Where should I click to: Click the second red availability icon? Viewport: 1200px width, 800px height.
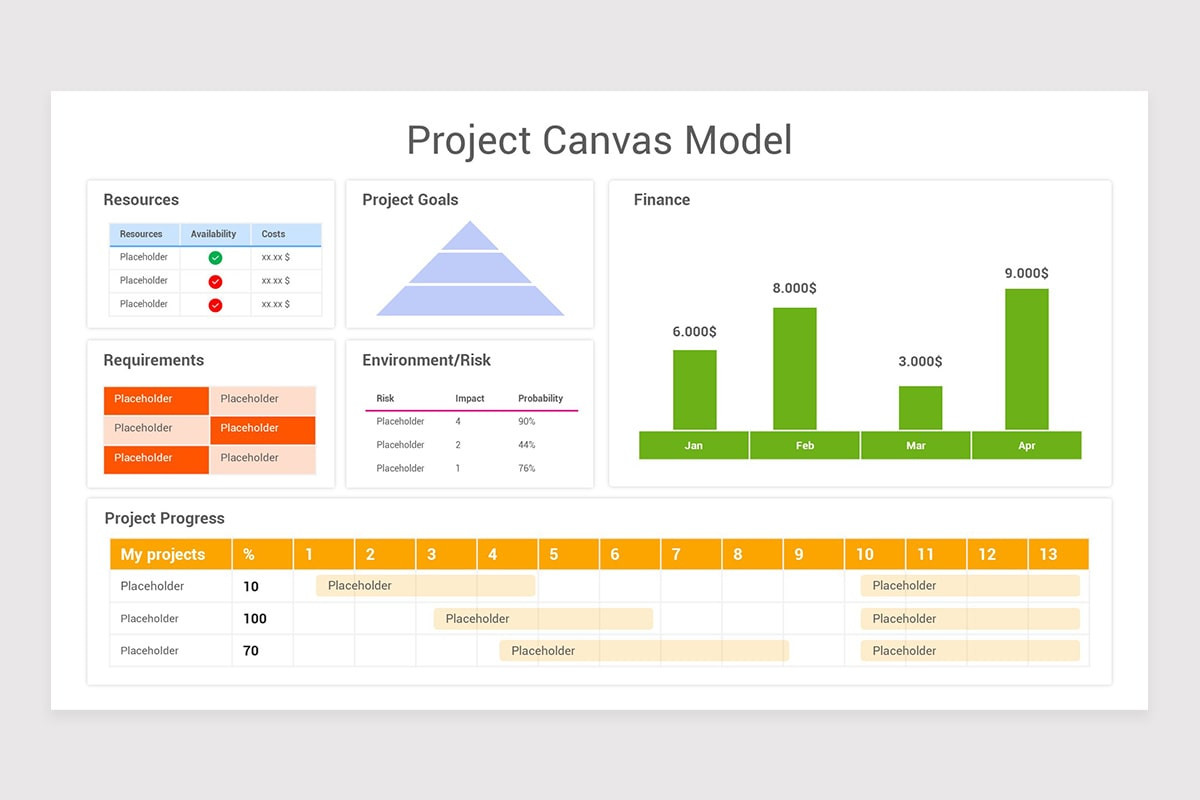click(214, 304)
